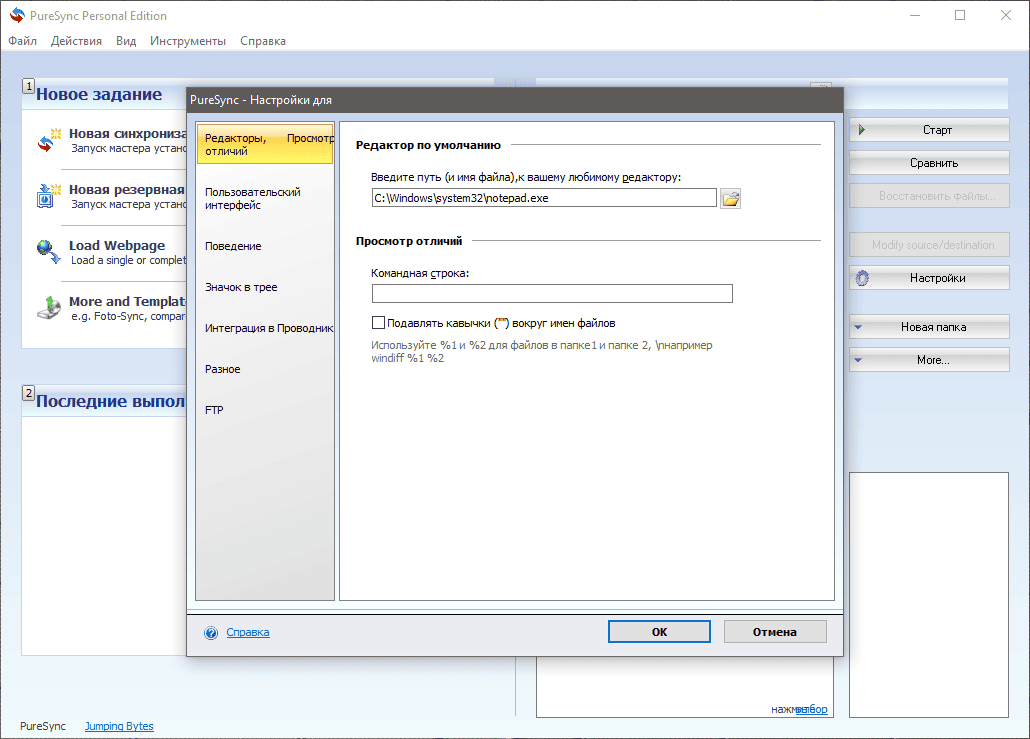Click the Load Webpage globe icon

(x=48, y=252)
